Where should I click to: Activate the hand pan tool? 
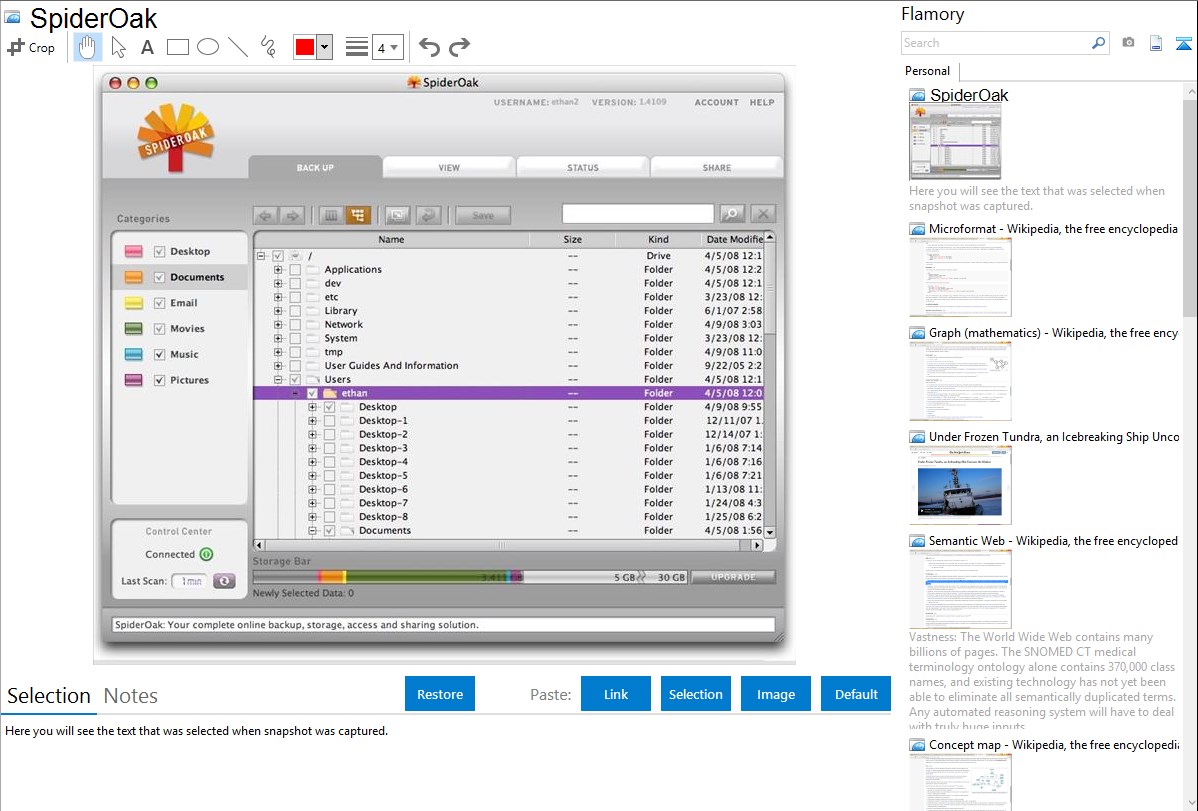coord(87,47)
